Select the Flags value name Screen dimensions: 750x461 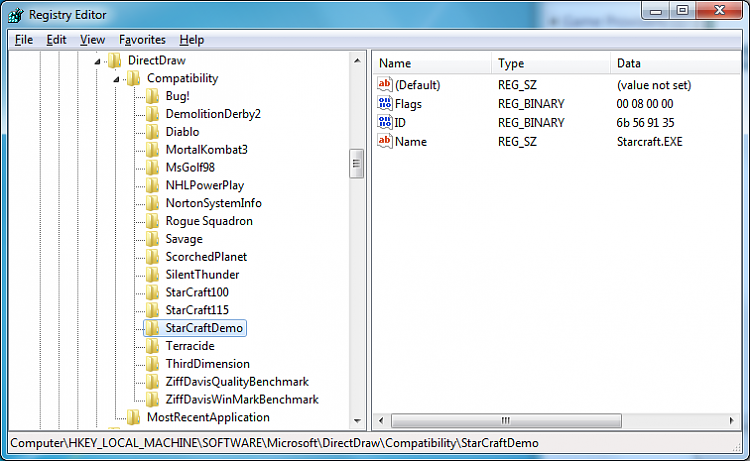point(408,104)
